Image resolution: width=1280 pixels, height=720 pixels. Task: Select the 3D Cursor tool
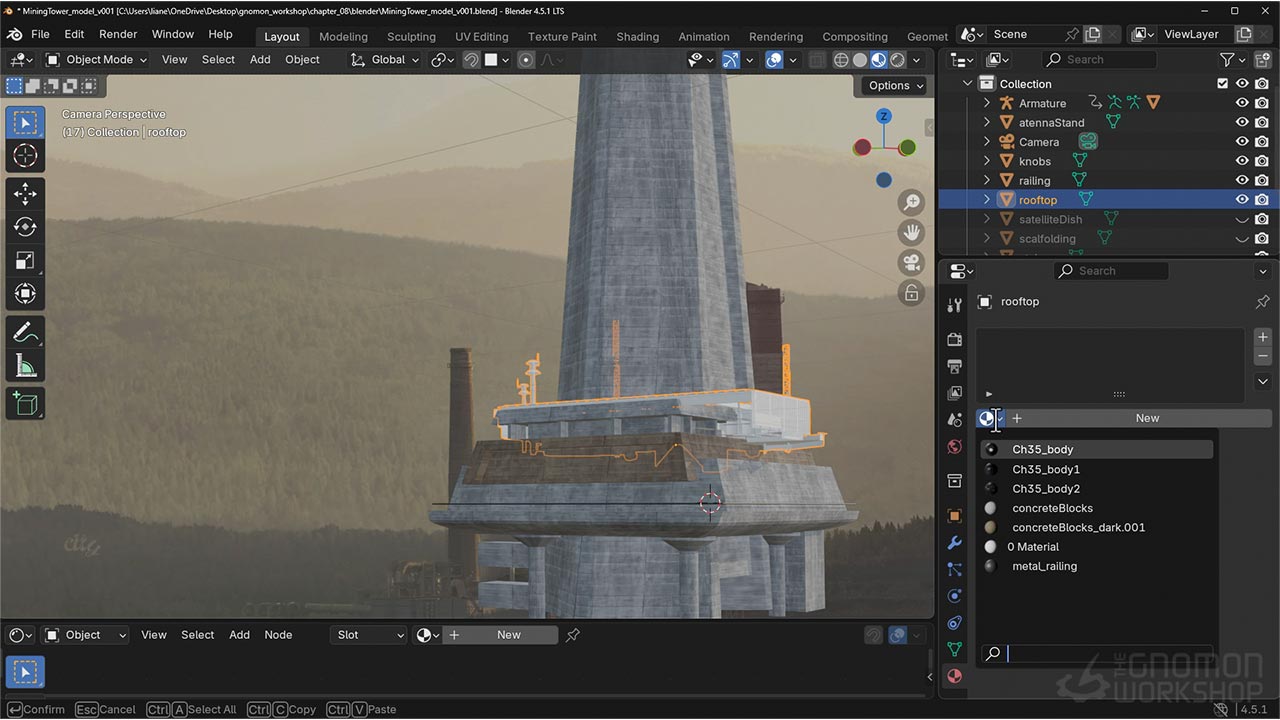pos(25,155)
